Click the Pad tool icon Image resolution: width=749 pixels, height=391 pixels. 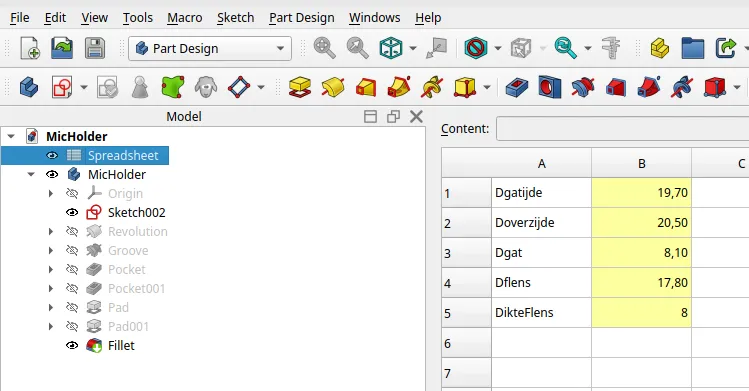coord(300,87)
